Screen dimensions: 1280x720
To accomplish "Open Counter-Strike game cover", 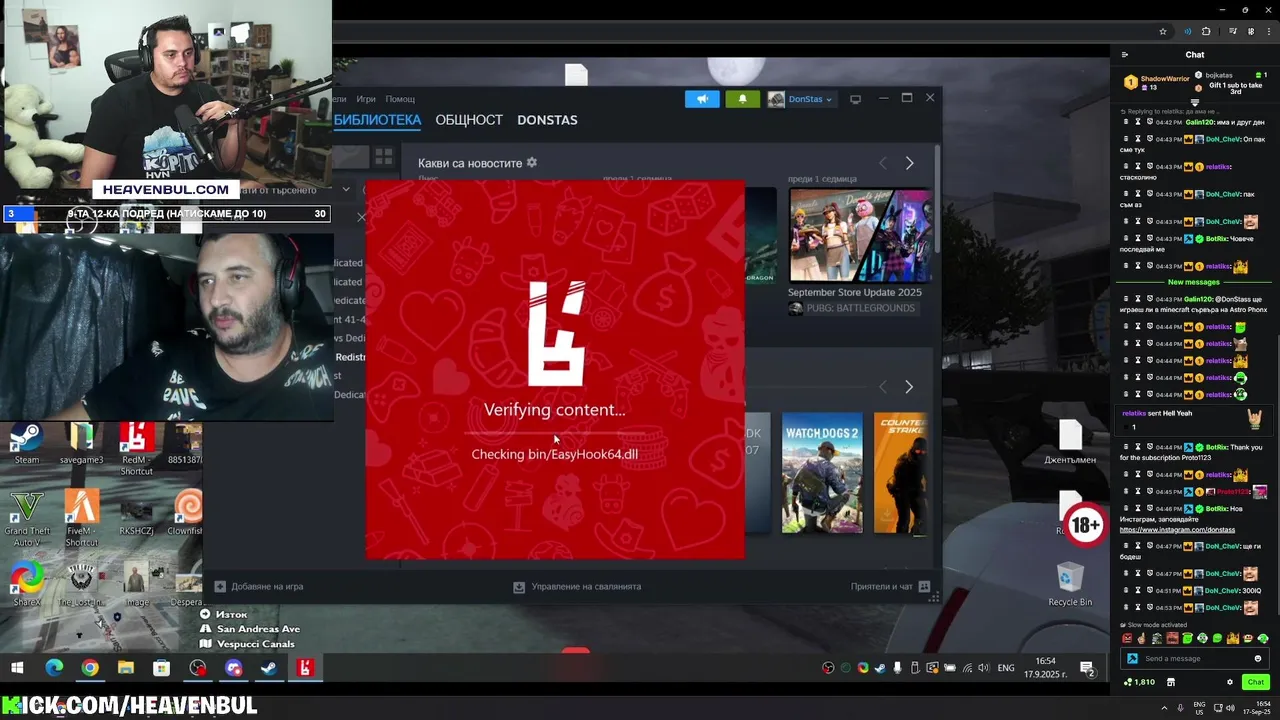I will pyautogui.click(x=901, y=473).
